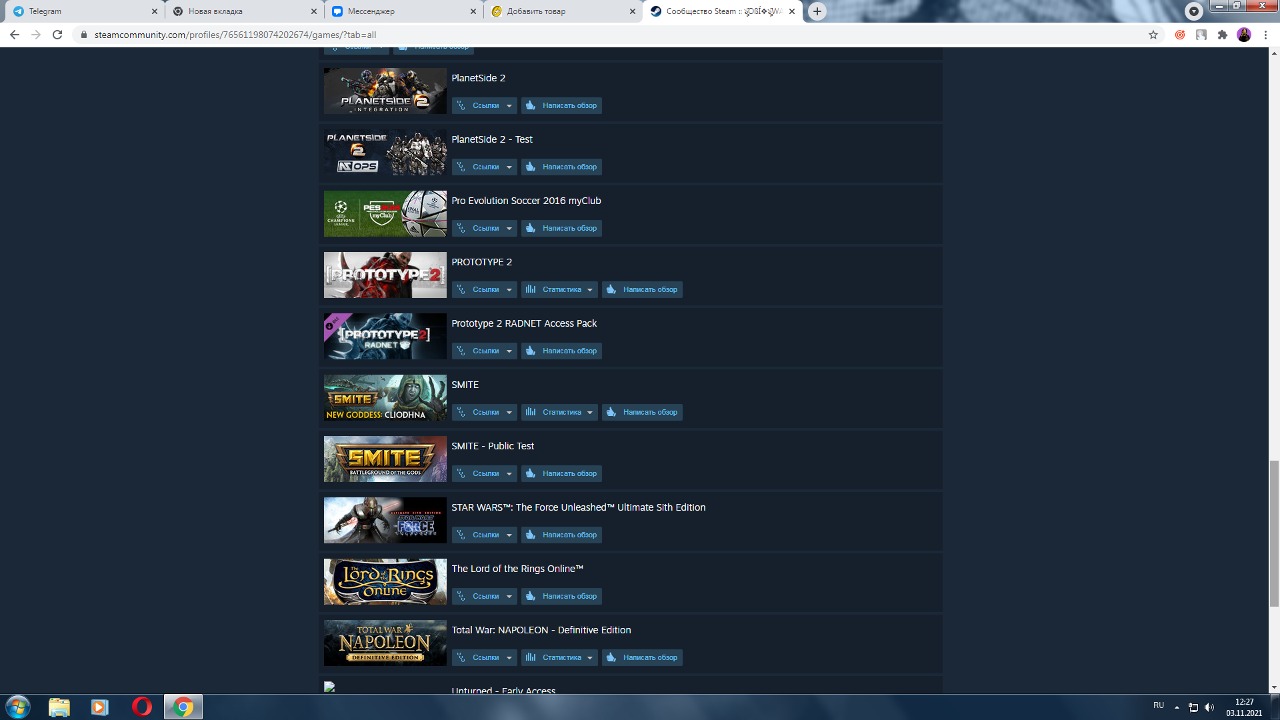Screen dimensions: 1280x720
Task: Open Total War NAPOLEON game thumbnail
Action: point(385,643)
